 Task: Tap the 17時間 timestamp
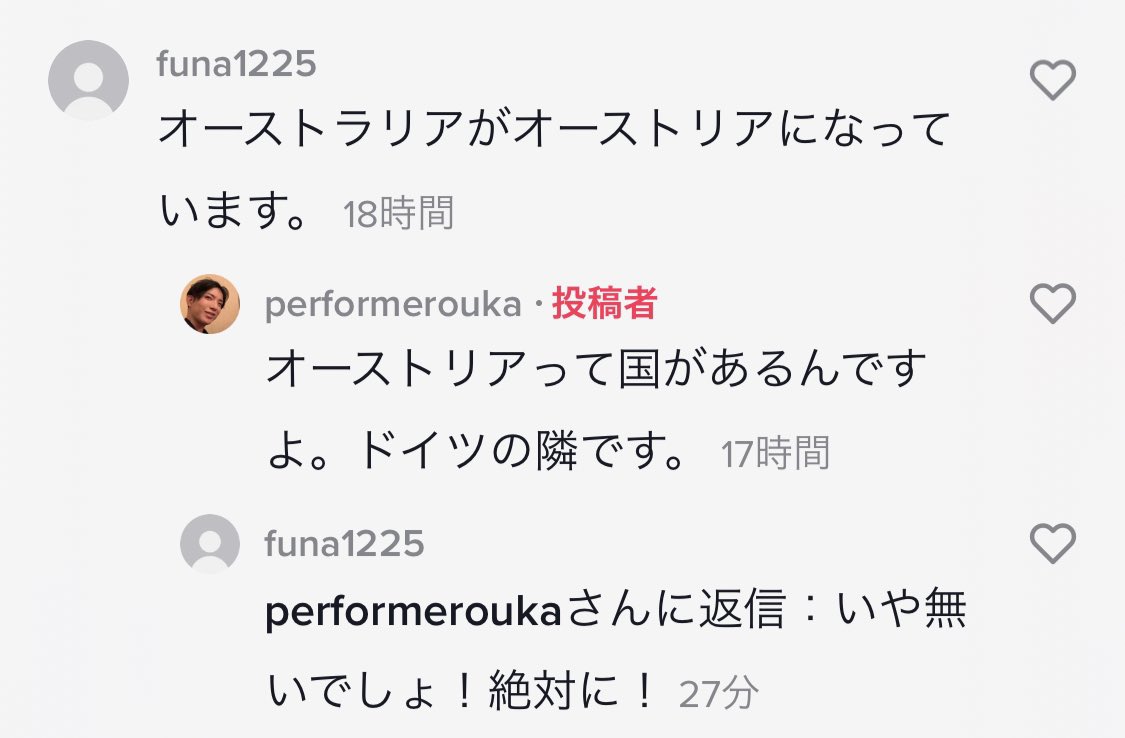click(775, 454)
